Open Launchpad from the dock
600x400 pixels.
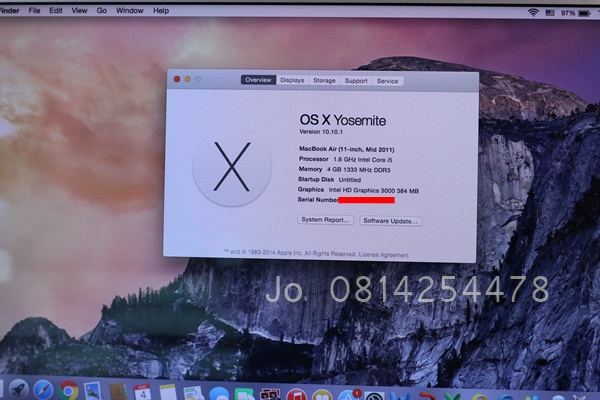pos(18,390)
